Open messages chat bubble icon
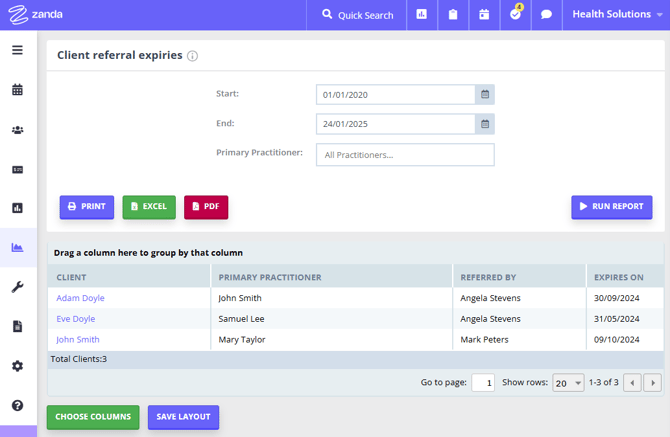This screenshot has height=437, width=670. point(546,15)
